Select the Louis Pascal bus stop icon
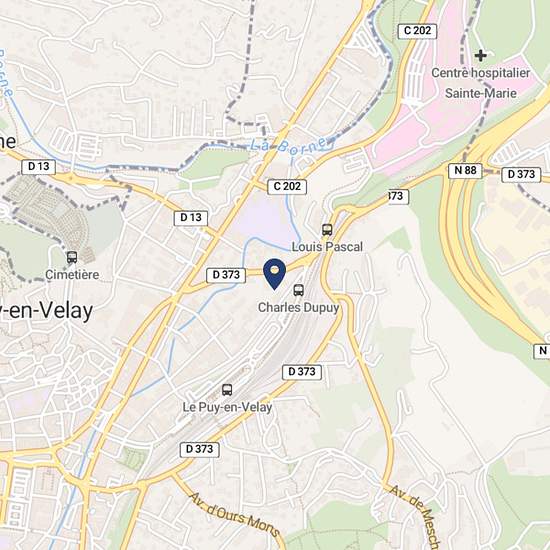The height and width of the screenshot is (550, 550). pyautogui.click(x=327, y=230)
